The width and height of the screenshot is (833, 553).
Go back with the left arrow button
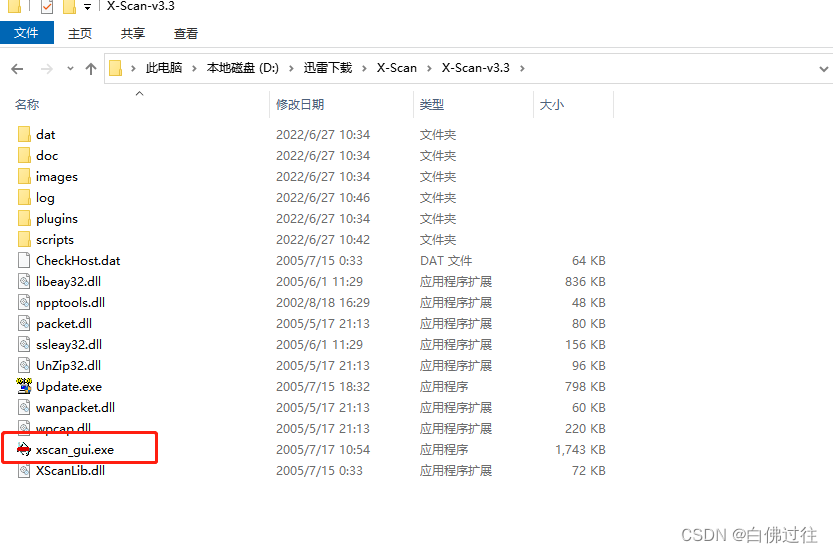coord(18,69)
